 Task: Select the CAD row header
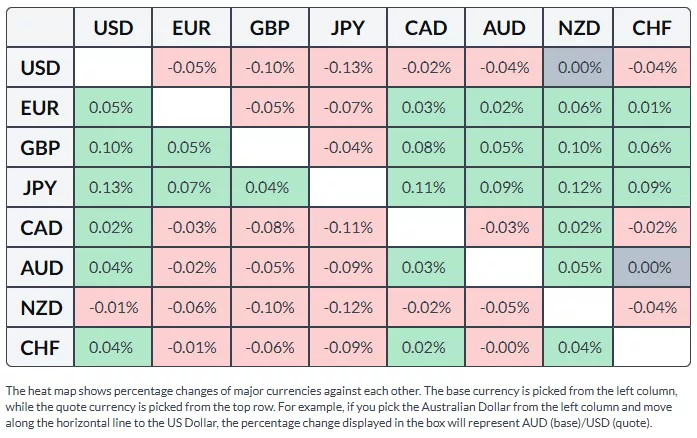tap(41, 228)
